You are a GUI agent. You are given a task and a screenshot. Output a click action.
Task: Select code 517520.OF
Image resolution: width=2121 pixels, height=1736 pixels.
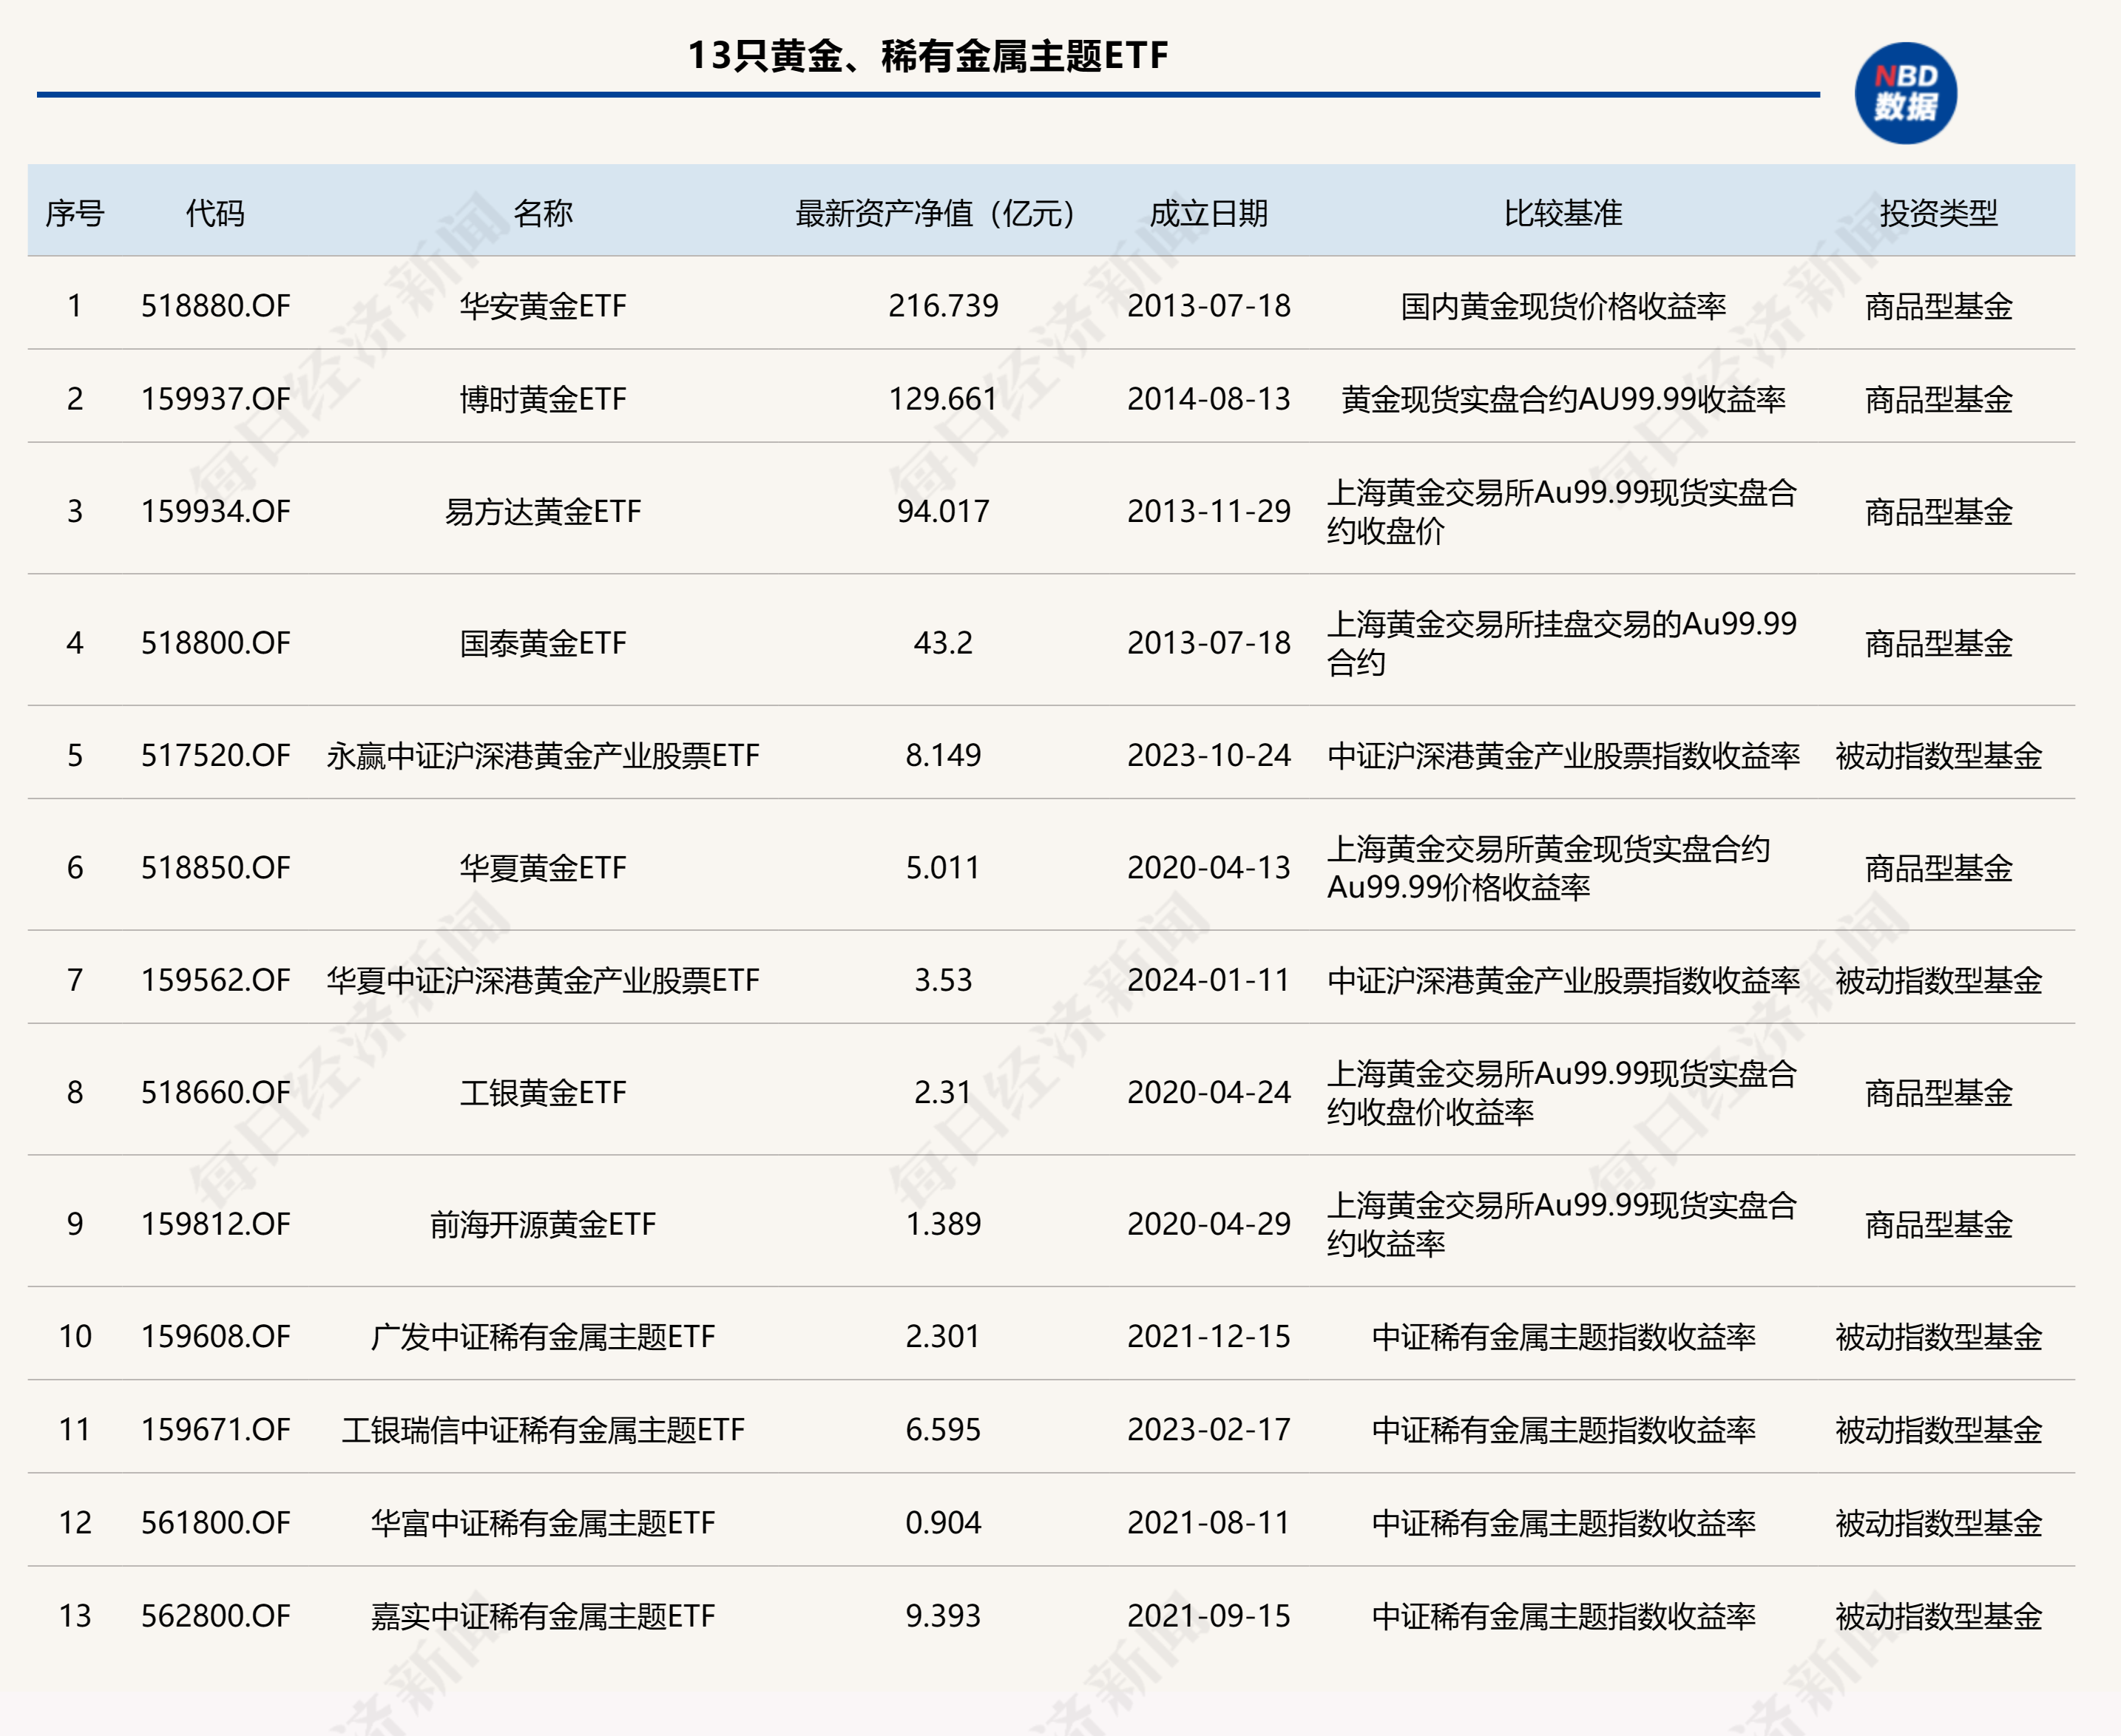[x=216, y=755]
